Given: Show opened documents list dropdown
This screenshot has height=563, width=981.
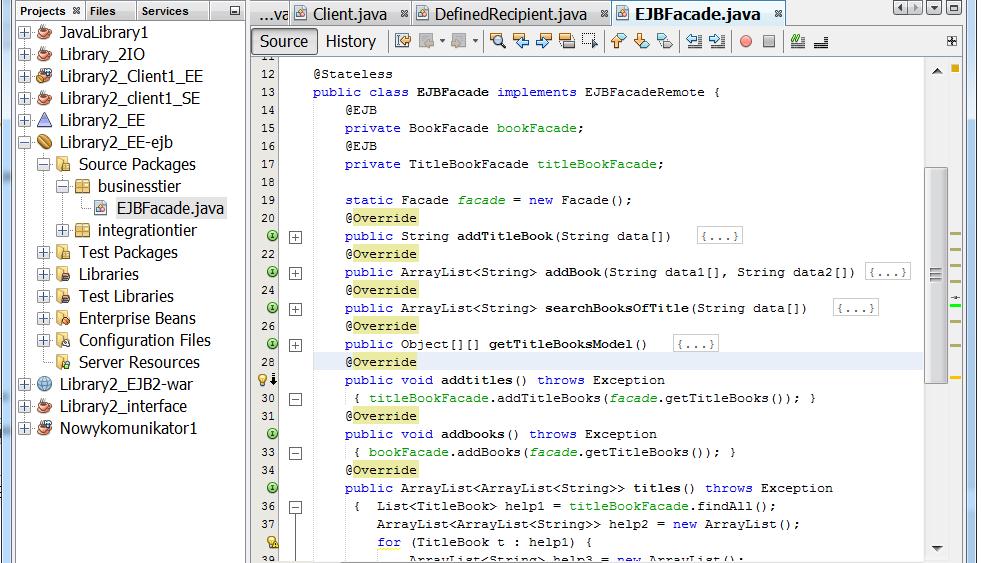Looking at the screenshot, I should pyautogui.click(x=934, y=8).
